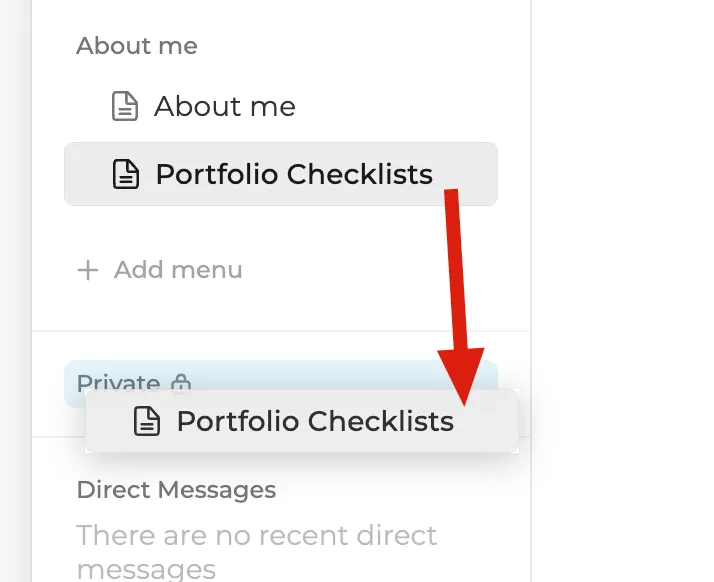Click the plus icon beside Add menu
The width and height of the screenshot is (714, 582).
coord(88,270)
